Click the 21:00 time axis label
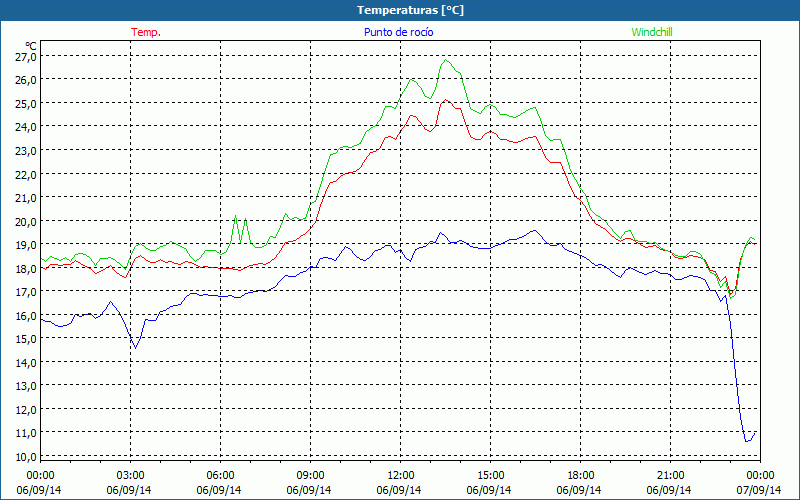Image resolution: width=800 pixels, height=500 pixels. 670,476
